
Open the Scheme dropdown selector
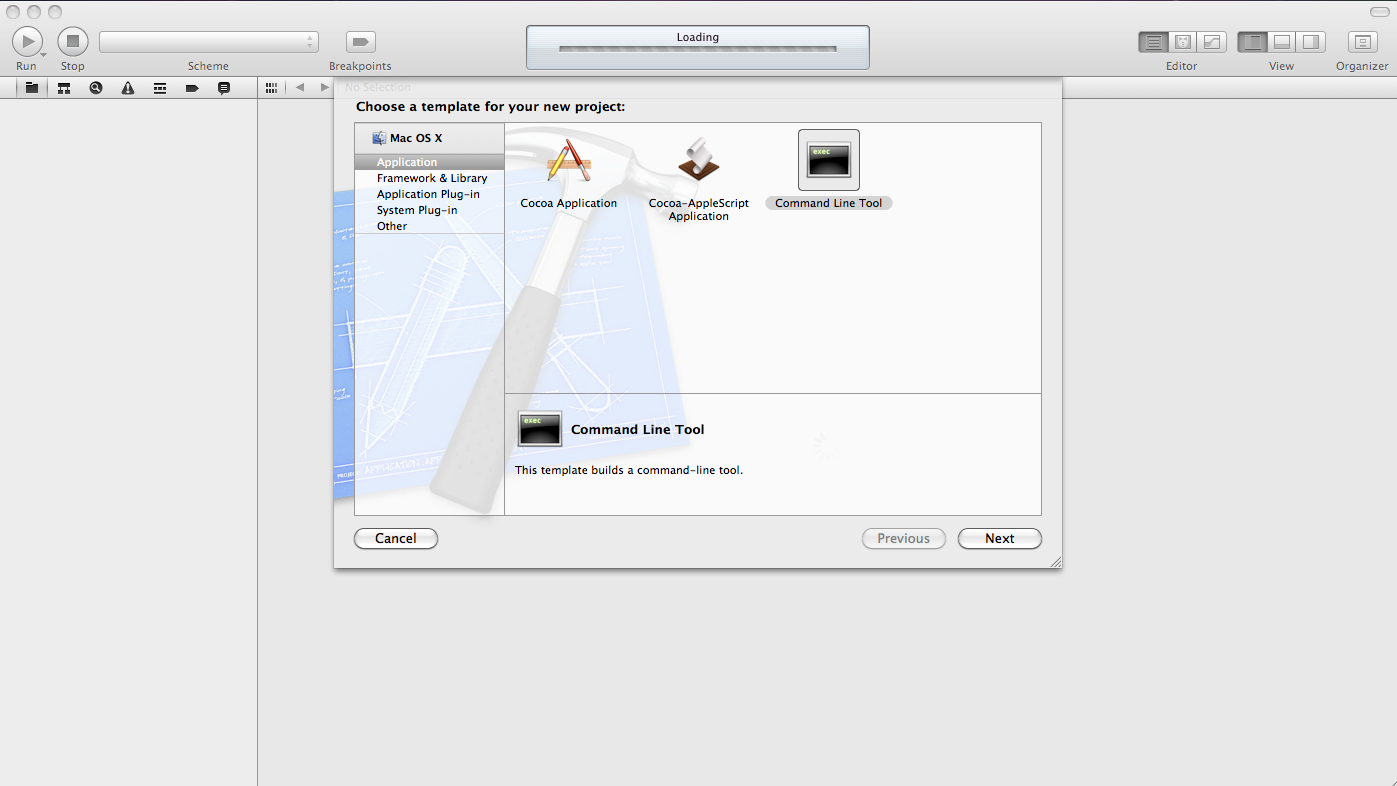click(209, 42)
